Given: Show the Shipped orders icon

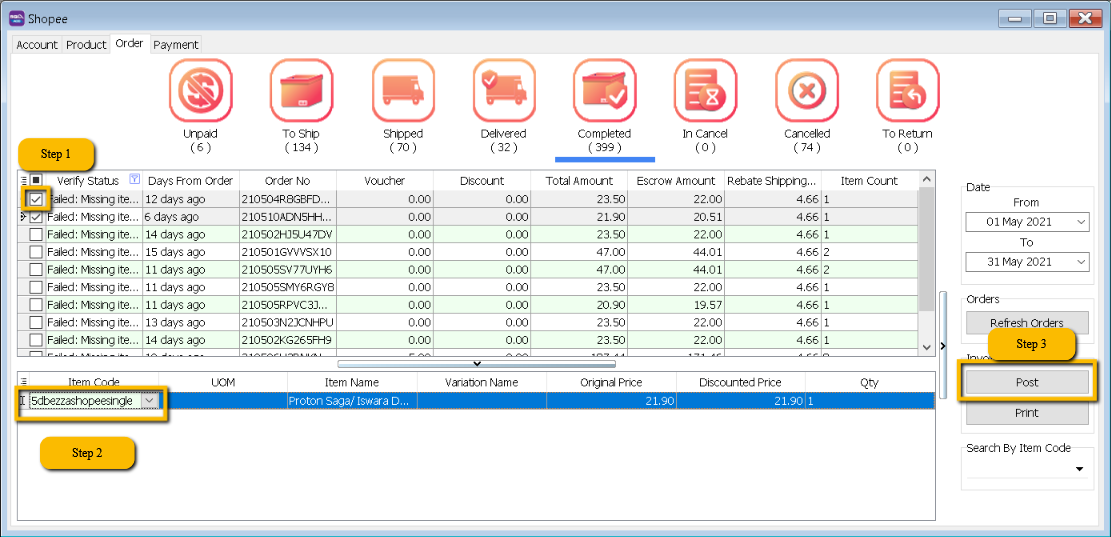Looking at the screenshot, I should [403, 91].
